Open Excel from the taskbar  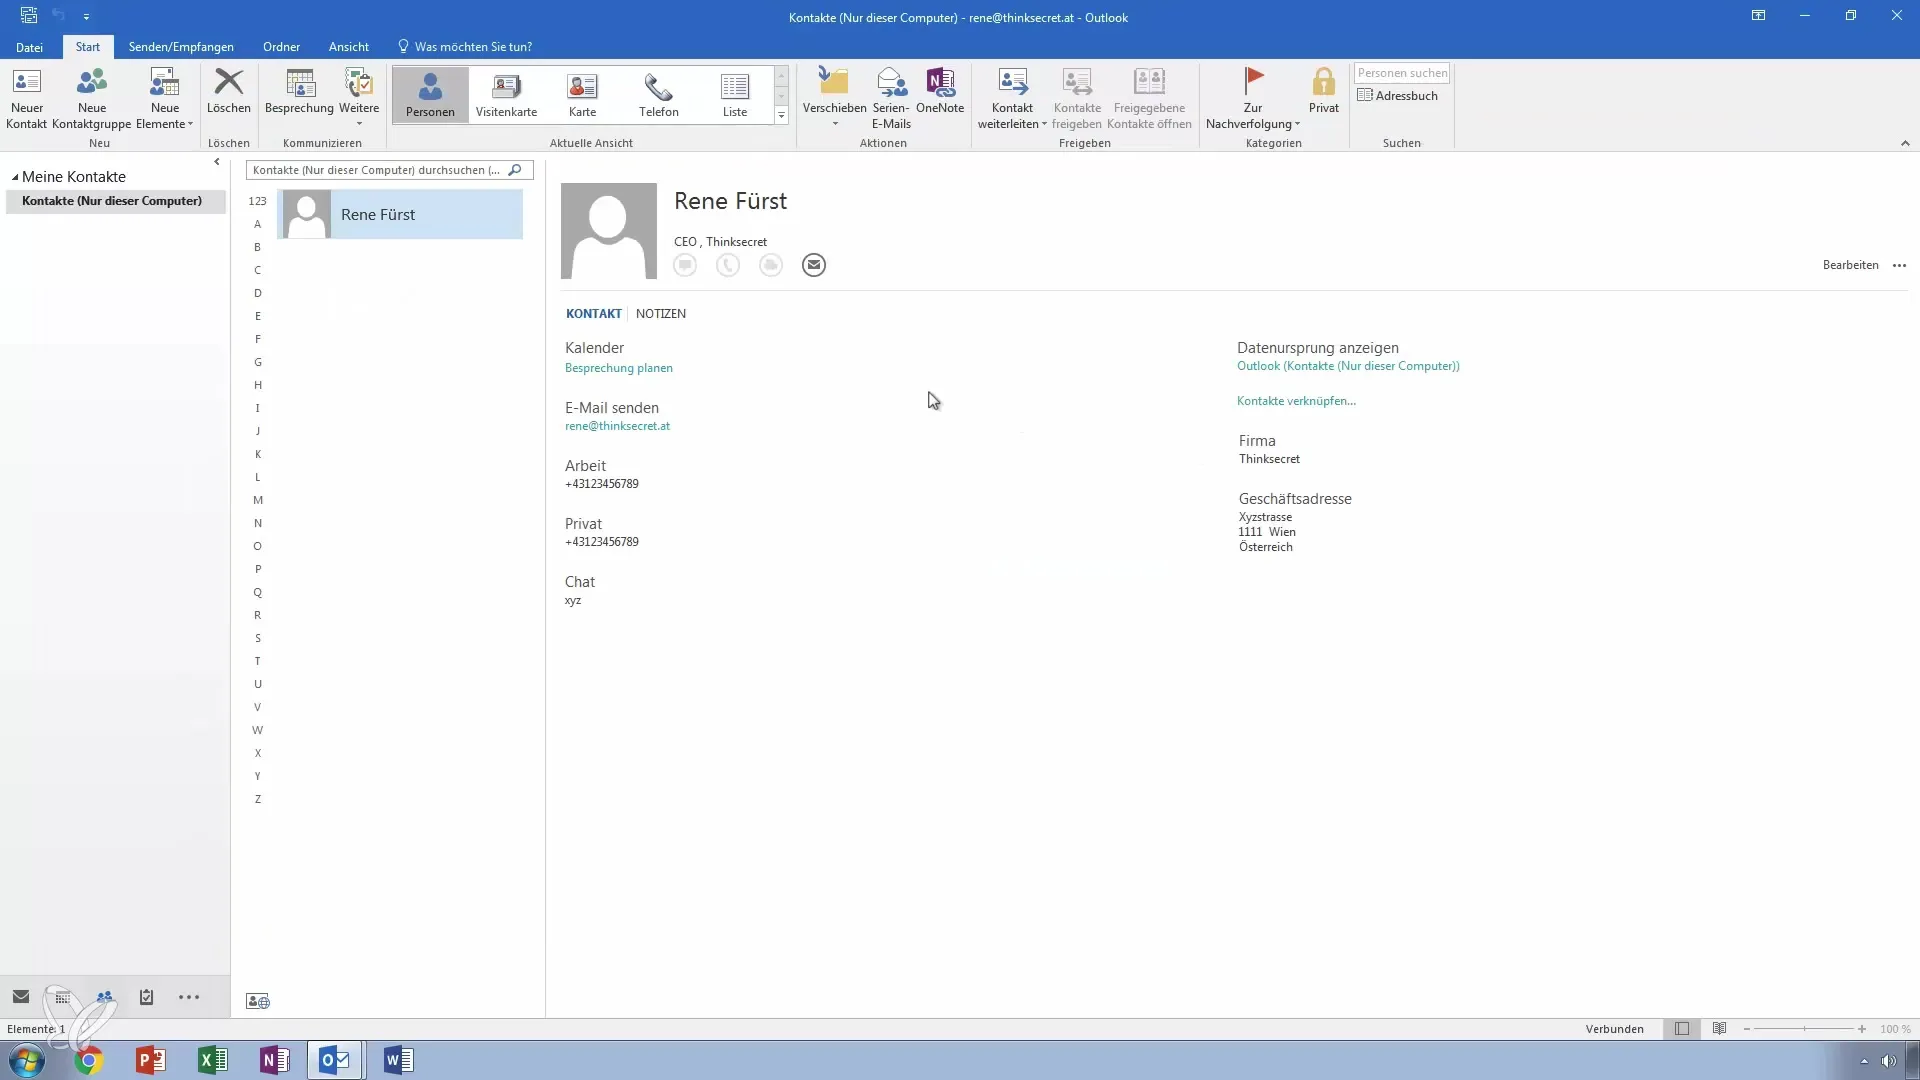[x=212, y=1060]
